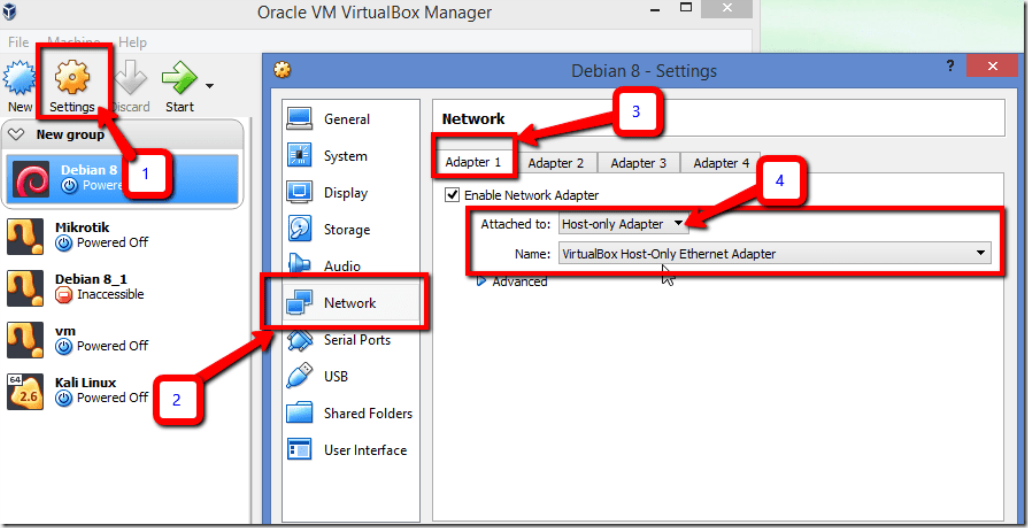Screen dimensions: 1028x528
Task: Click the Storage disk icon
Action: (300, 229)
